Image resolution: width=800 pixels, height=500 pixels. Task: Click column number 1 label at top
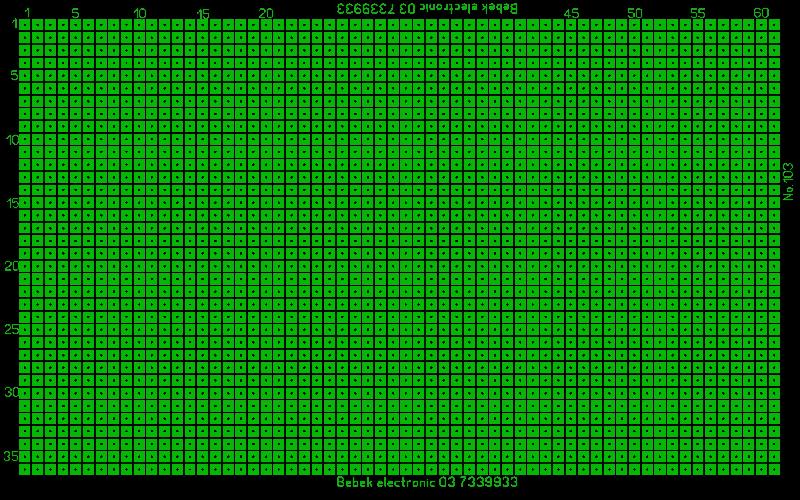[26, 13]
